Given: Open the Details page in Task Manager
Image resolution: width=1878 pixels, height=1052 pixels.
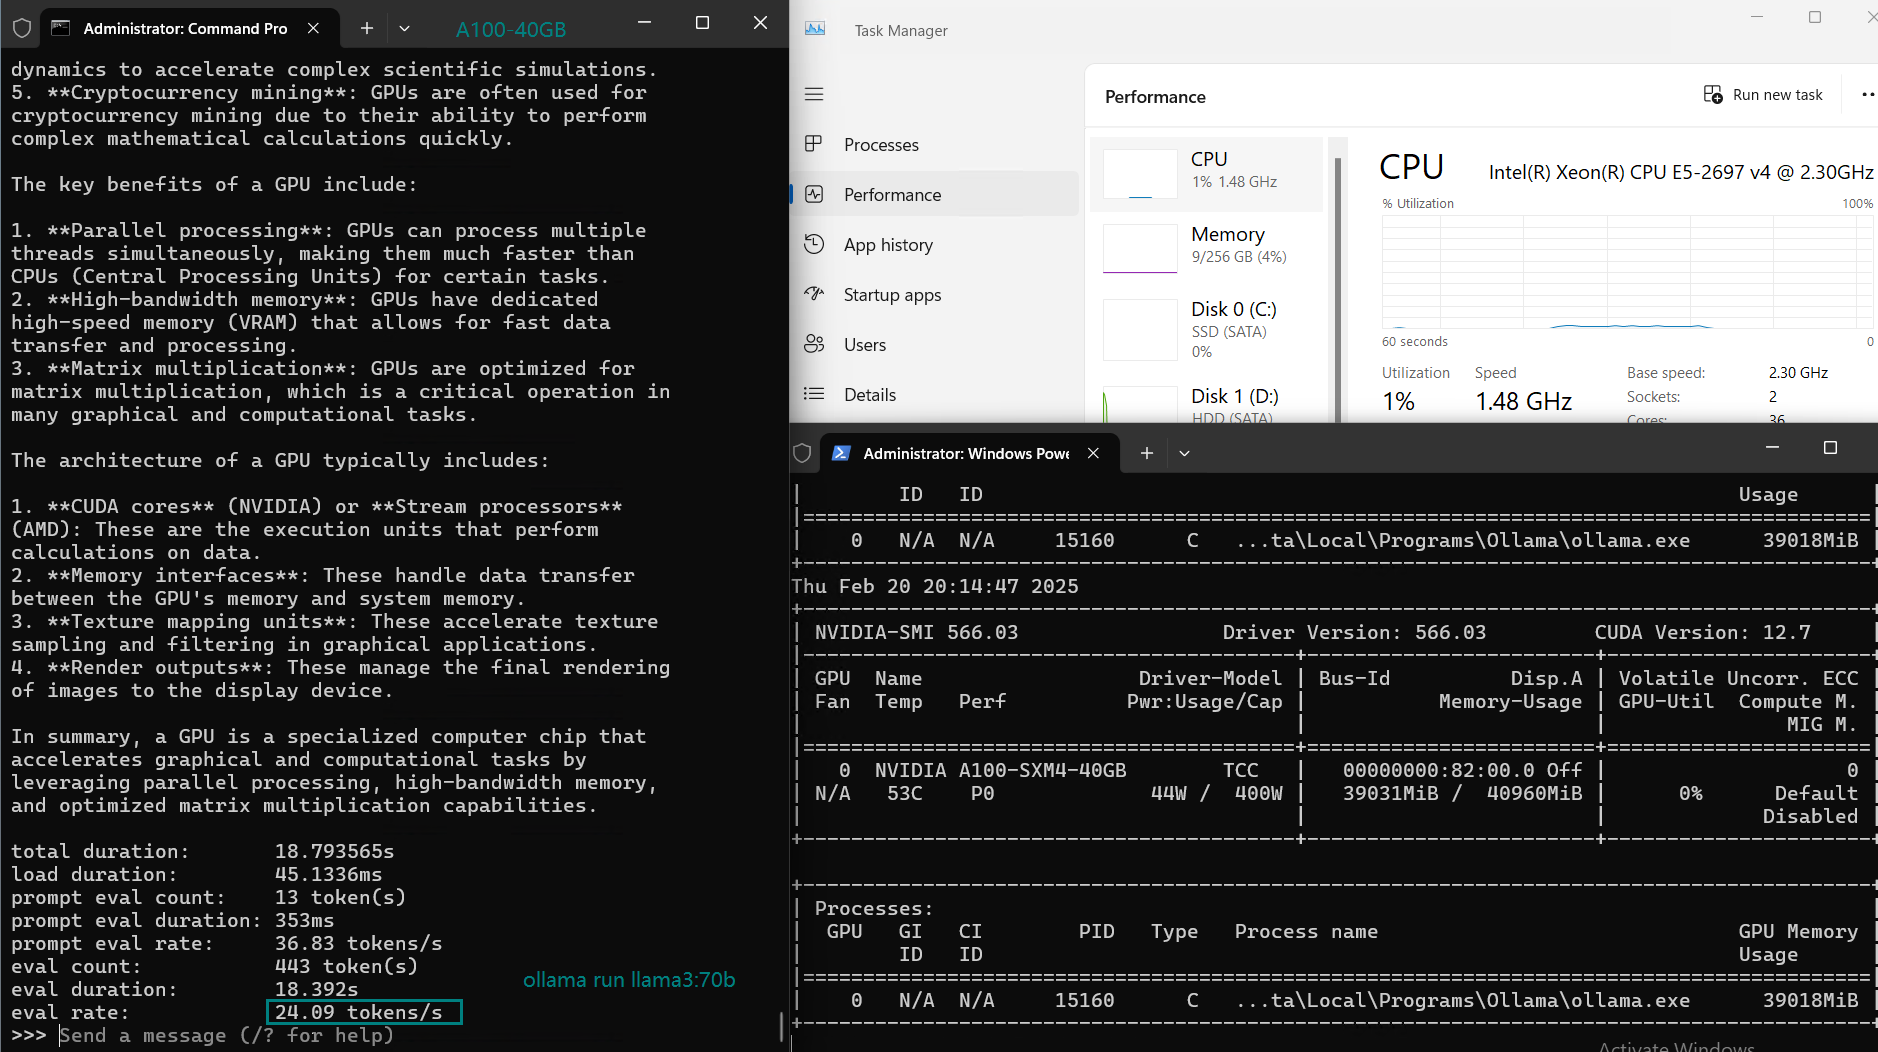Looking at the screenshot, I should 935,395.
